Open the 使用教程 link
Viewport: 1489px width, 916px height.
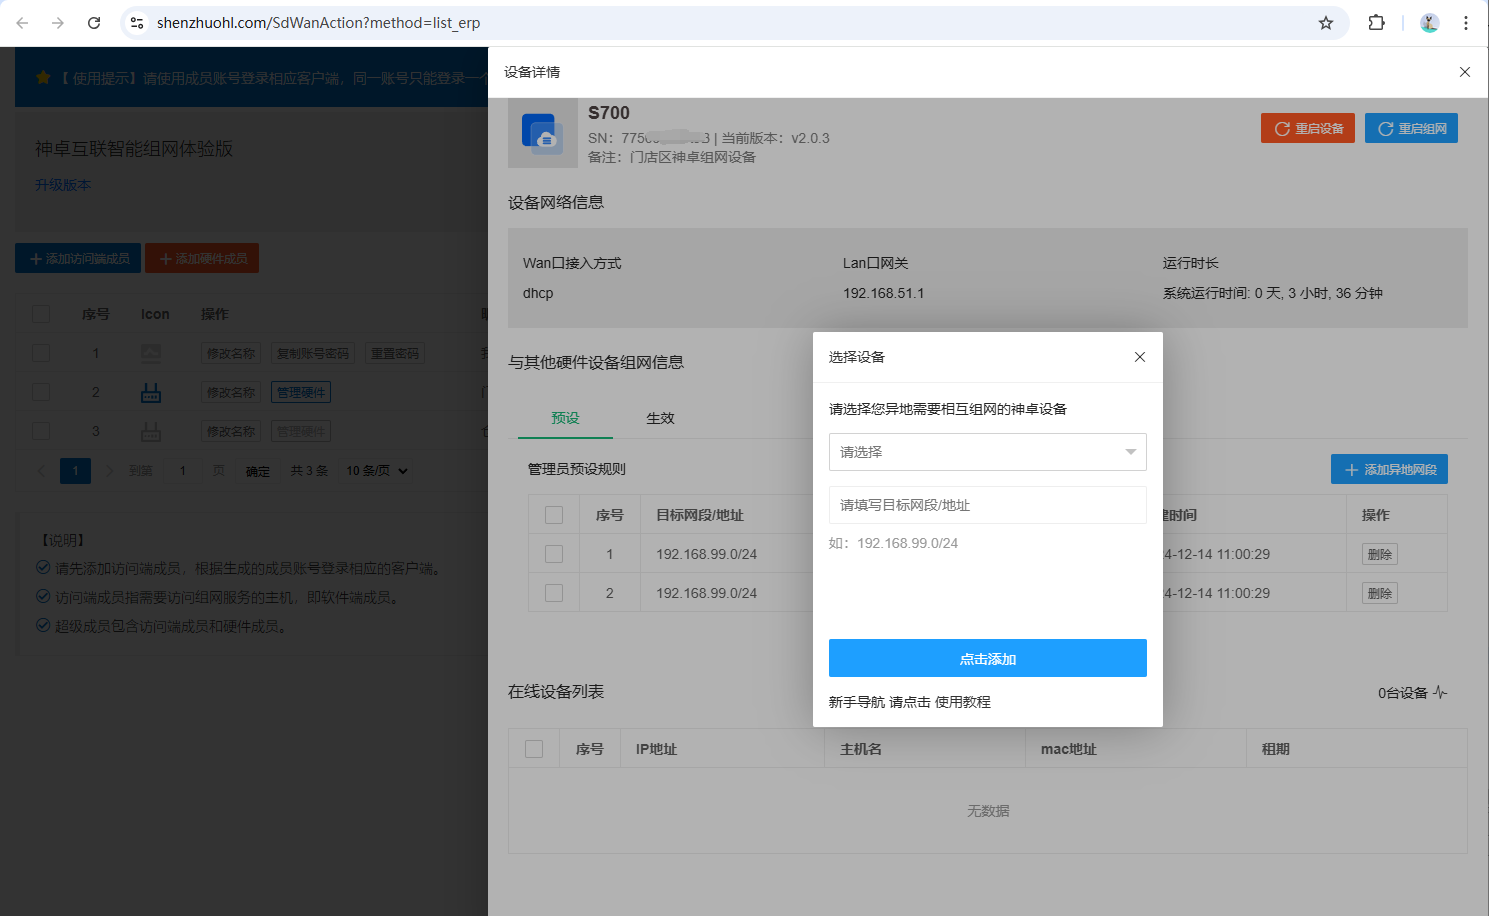tap(962, 702)
